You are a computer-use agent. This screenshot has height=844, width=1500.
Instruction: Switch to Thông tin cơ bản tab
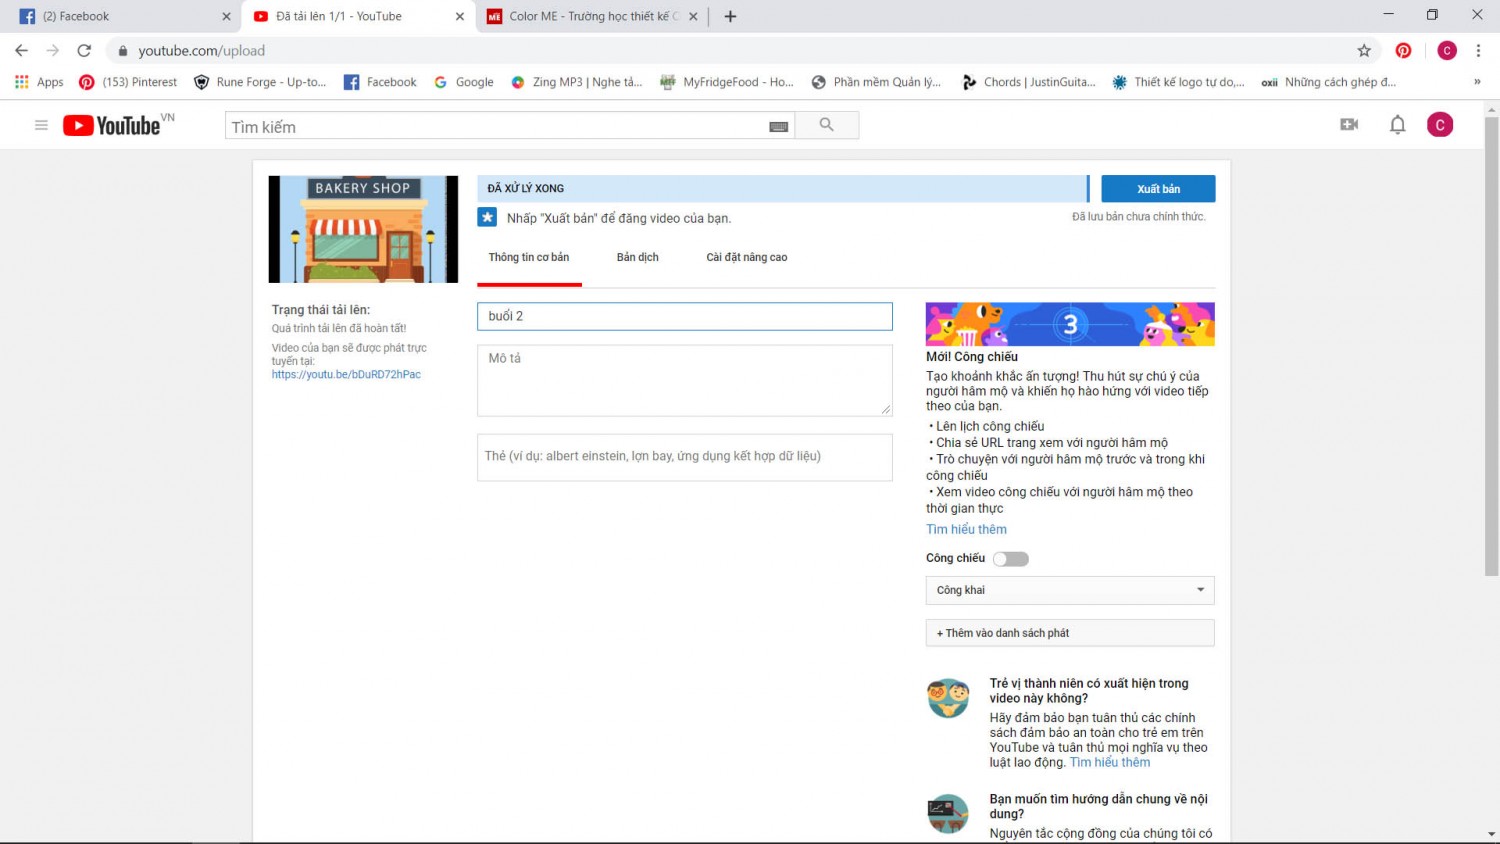point(529,258)
